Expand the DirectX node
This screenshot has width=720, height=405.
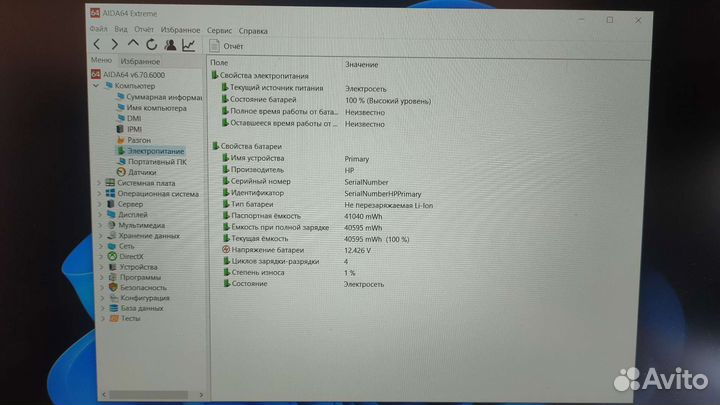point(101,256)
